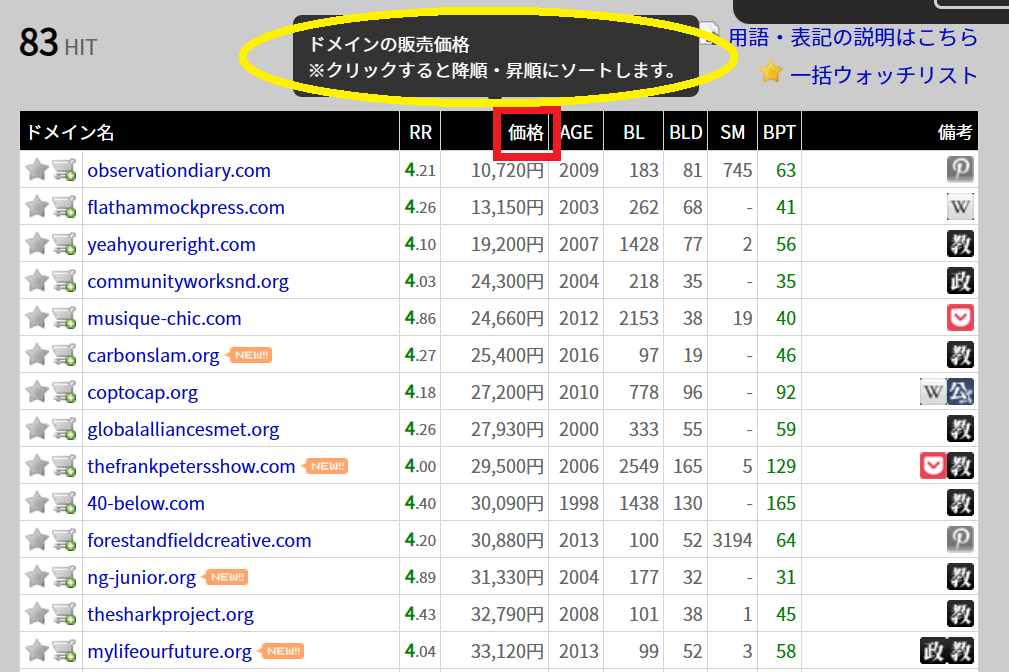Click Pinterest icon on observationdiary.com row

pos(960,170)
